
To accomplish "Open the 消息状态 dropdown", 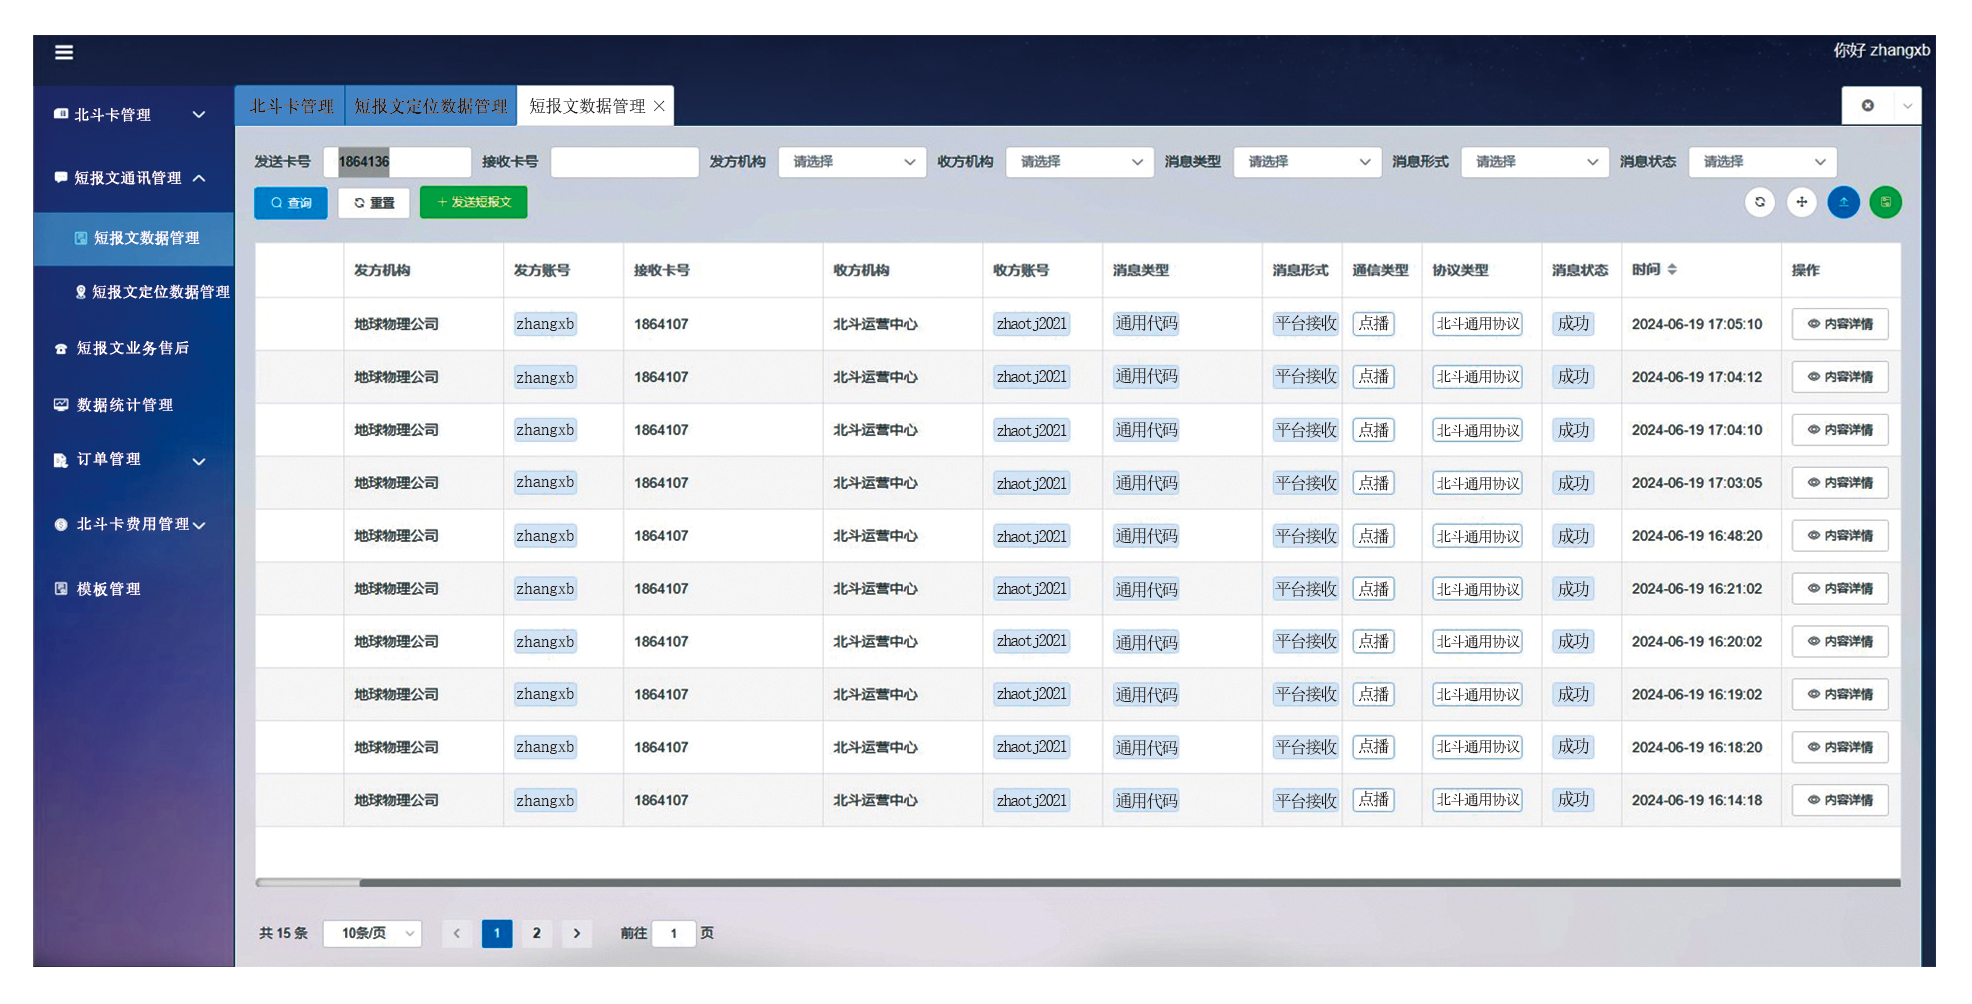I will pyautogui.click(x=1762, y=162).
